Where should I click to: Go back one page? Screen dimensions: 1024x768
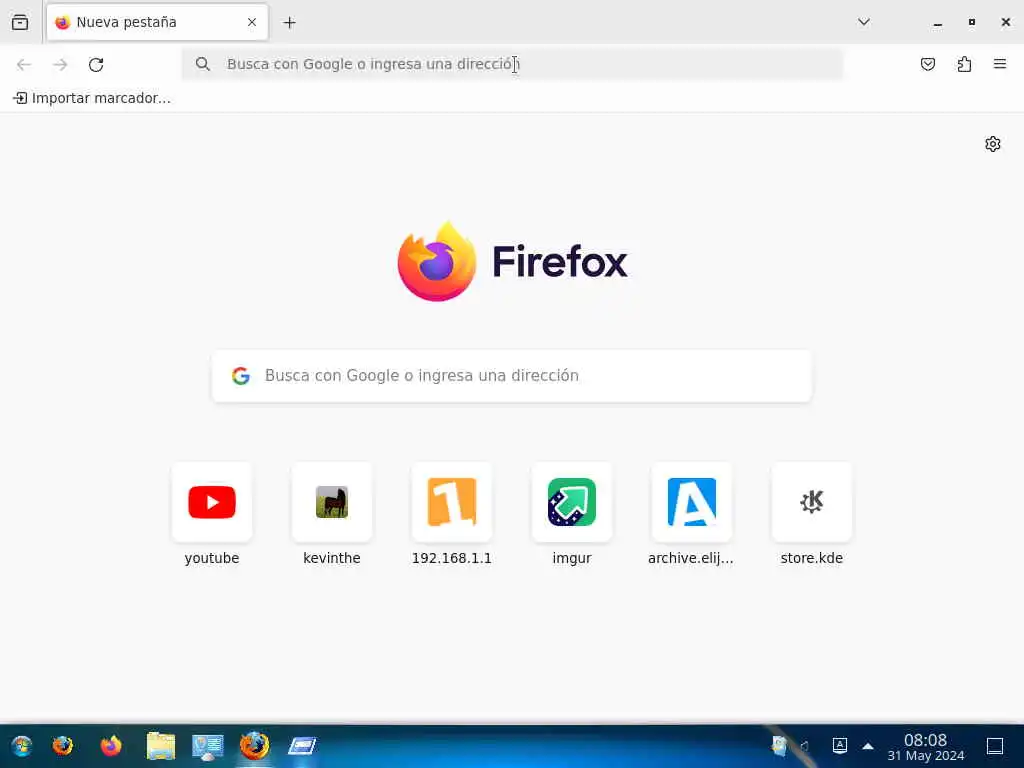[x=24, y=64]
